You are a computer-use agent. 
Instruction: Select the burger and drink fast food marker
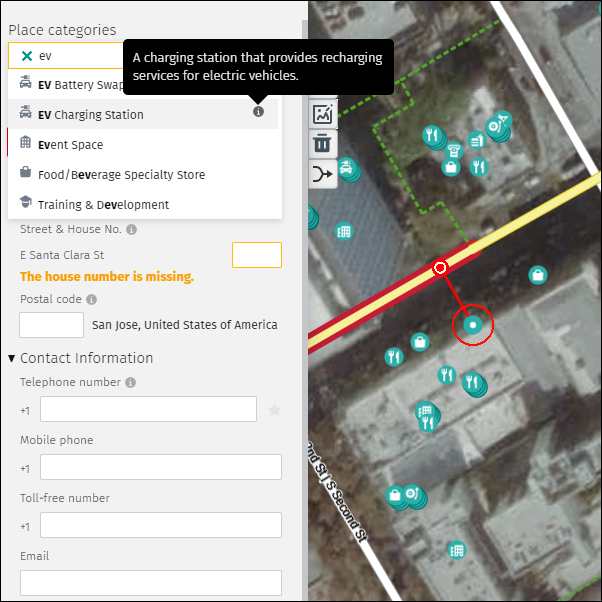(476, 140)
